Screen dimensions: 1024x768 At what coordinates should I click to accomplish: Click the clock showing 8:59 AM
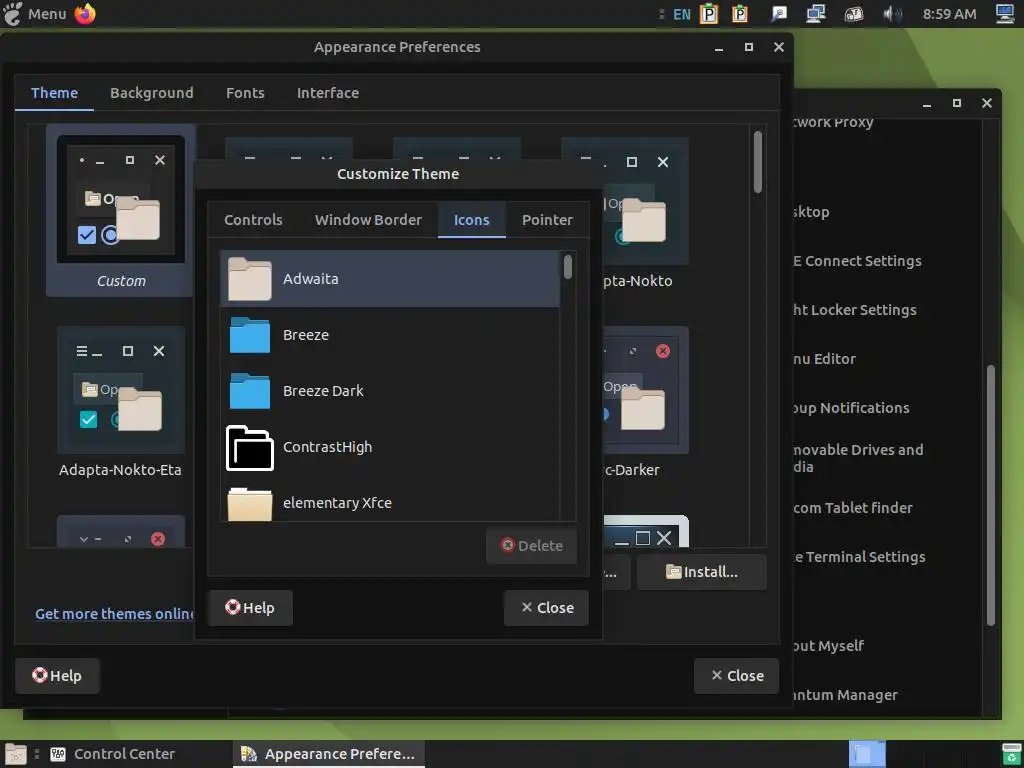[949, 14]
